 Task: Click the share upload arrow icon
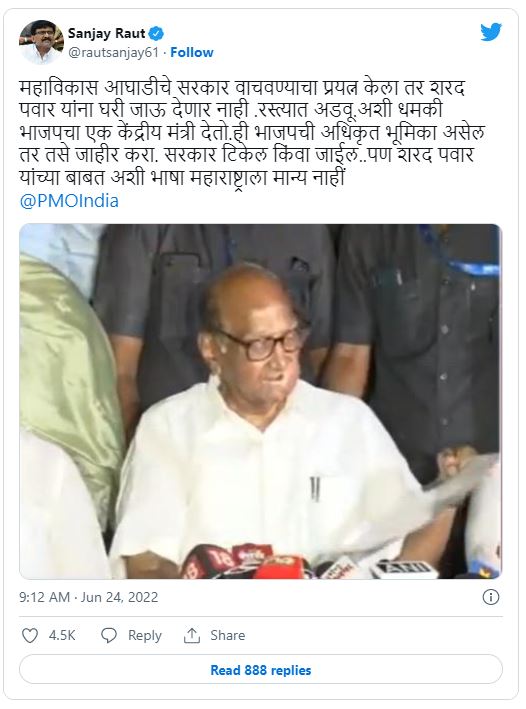(192, 635)
